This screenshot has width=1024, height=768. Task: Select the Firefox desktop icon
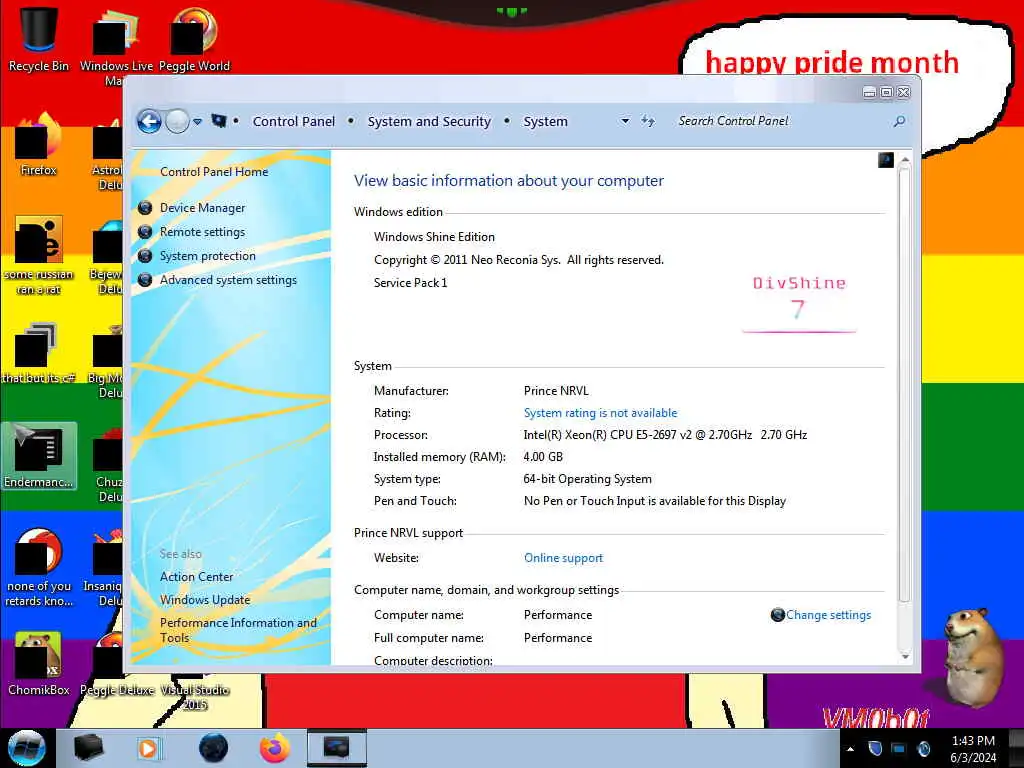click(39, 145)
